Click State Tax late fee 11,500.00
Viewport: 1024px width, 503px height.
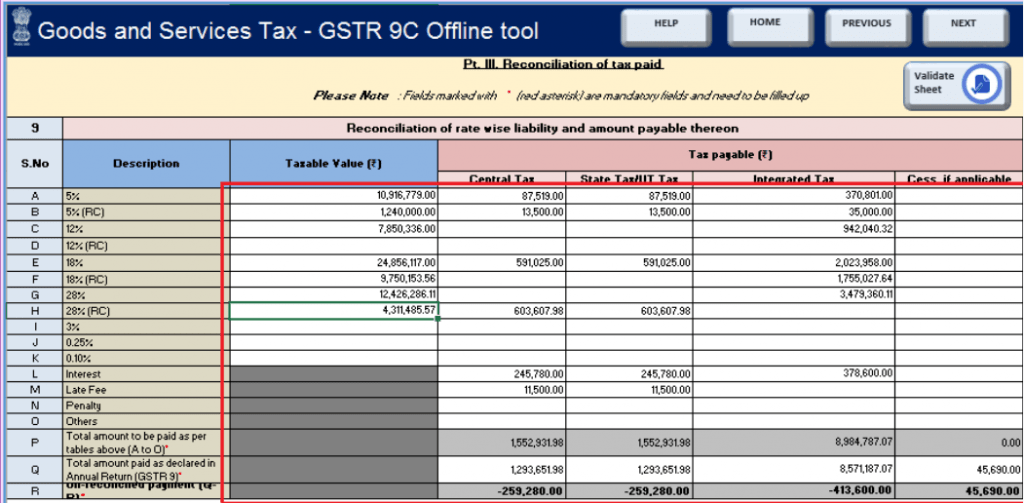629,389
